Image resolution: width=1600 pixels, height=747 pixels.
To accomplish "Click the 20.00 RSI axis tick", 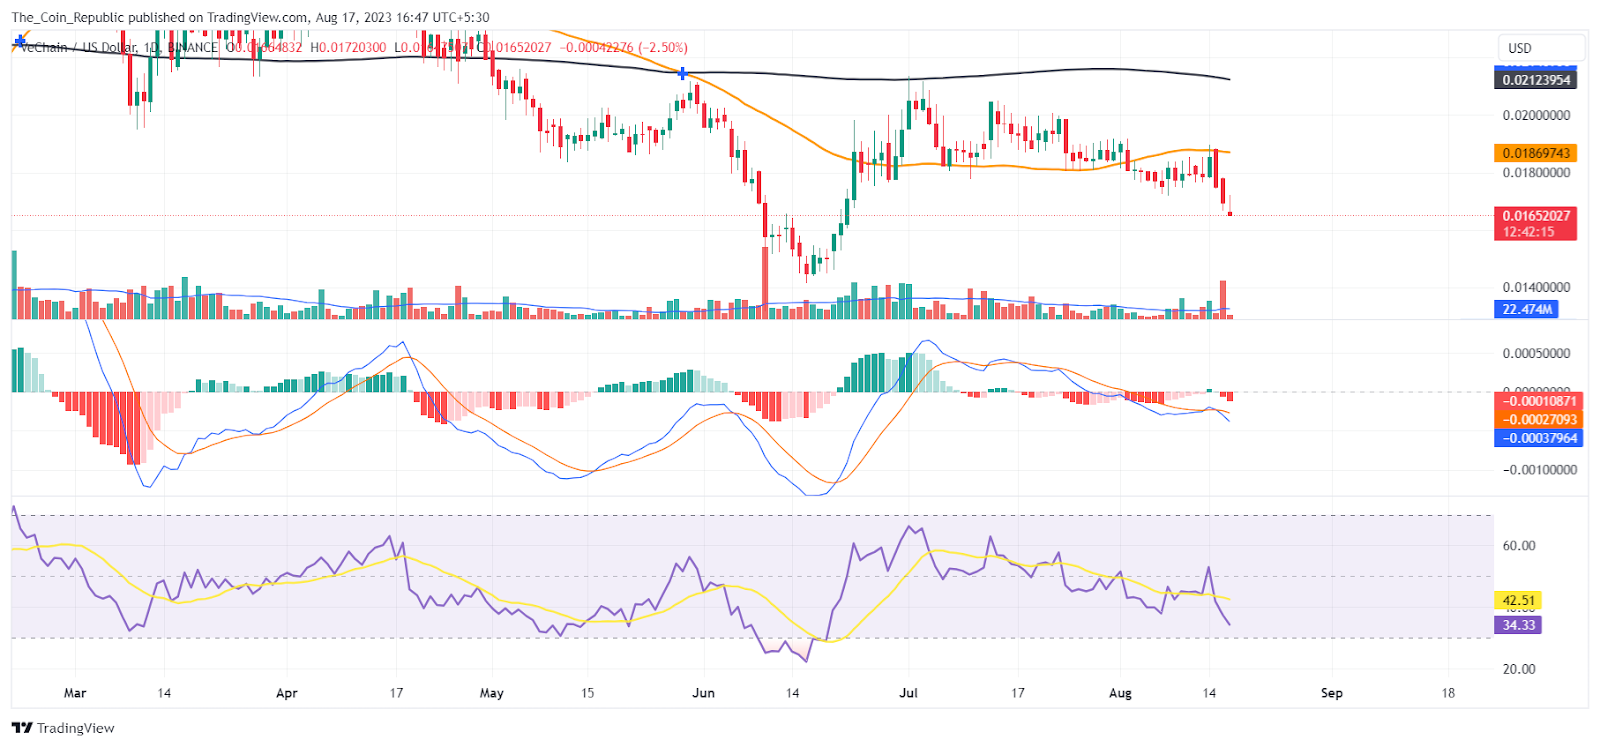I will coord(1519,669).
